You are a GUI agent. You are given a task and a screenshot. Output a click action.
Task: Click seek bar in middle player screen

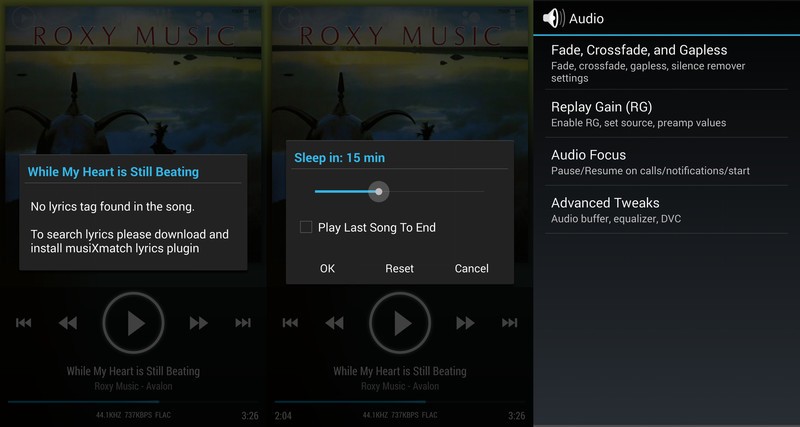[x=400, y=401]
